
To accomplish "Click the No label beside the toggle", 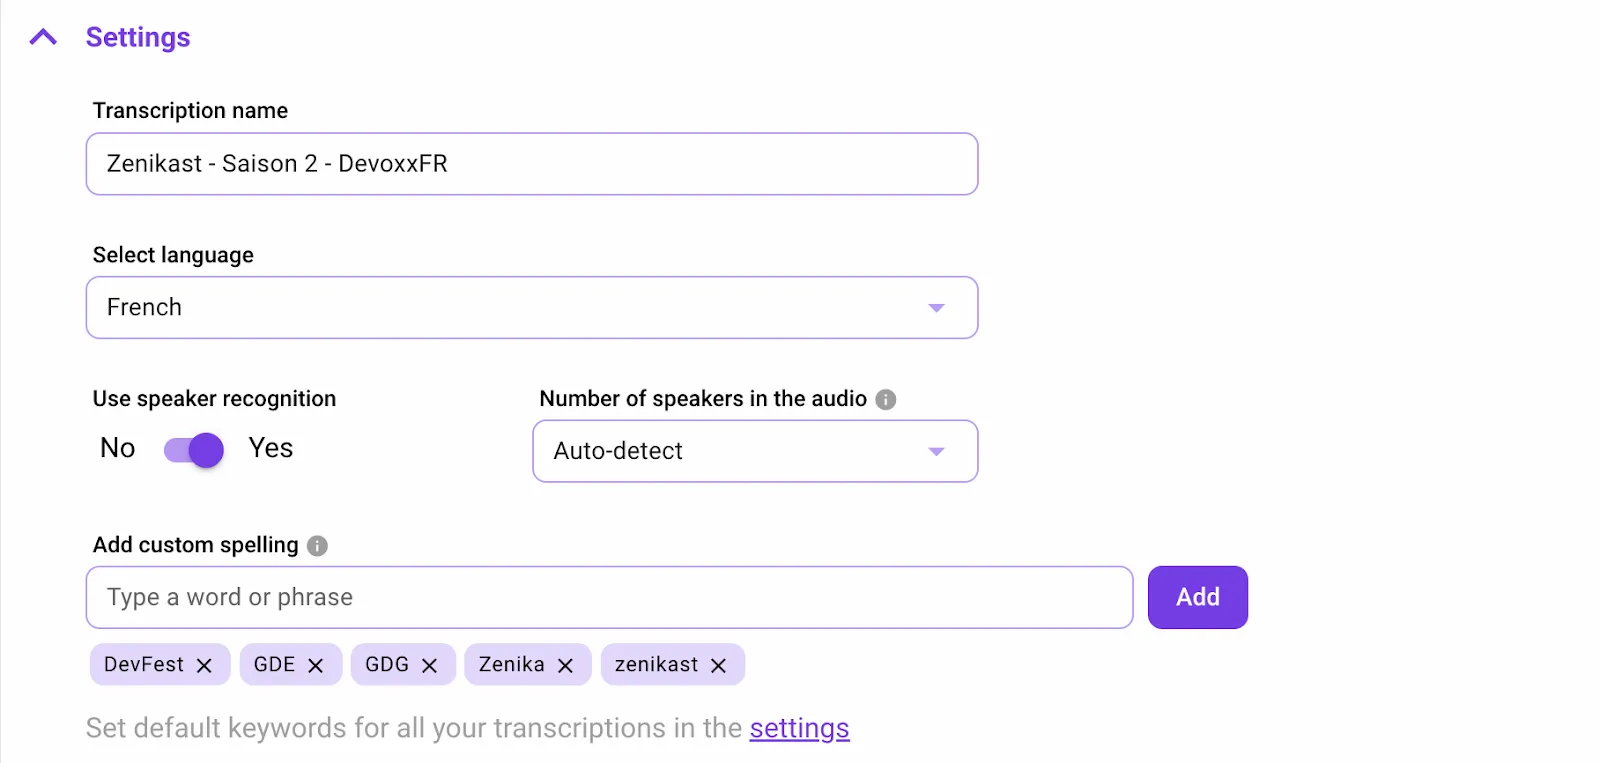I will click(116, 448).
